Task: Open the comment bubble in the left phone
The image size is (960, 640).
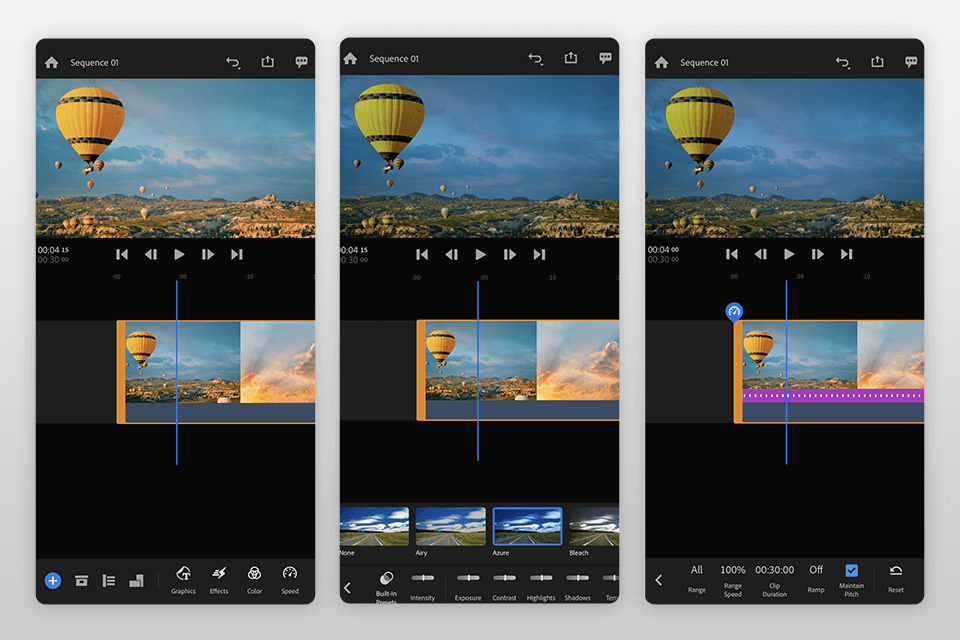Action: coord(301,62)
